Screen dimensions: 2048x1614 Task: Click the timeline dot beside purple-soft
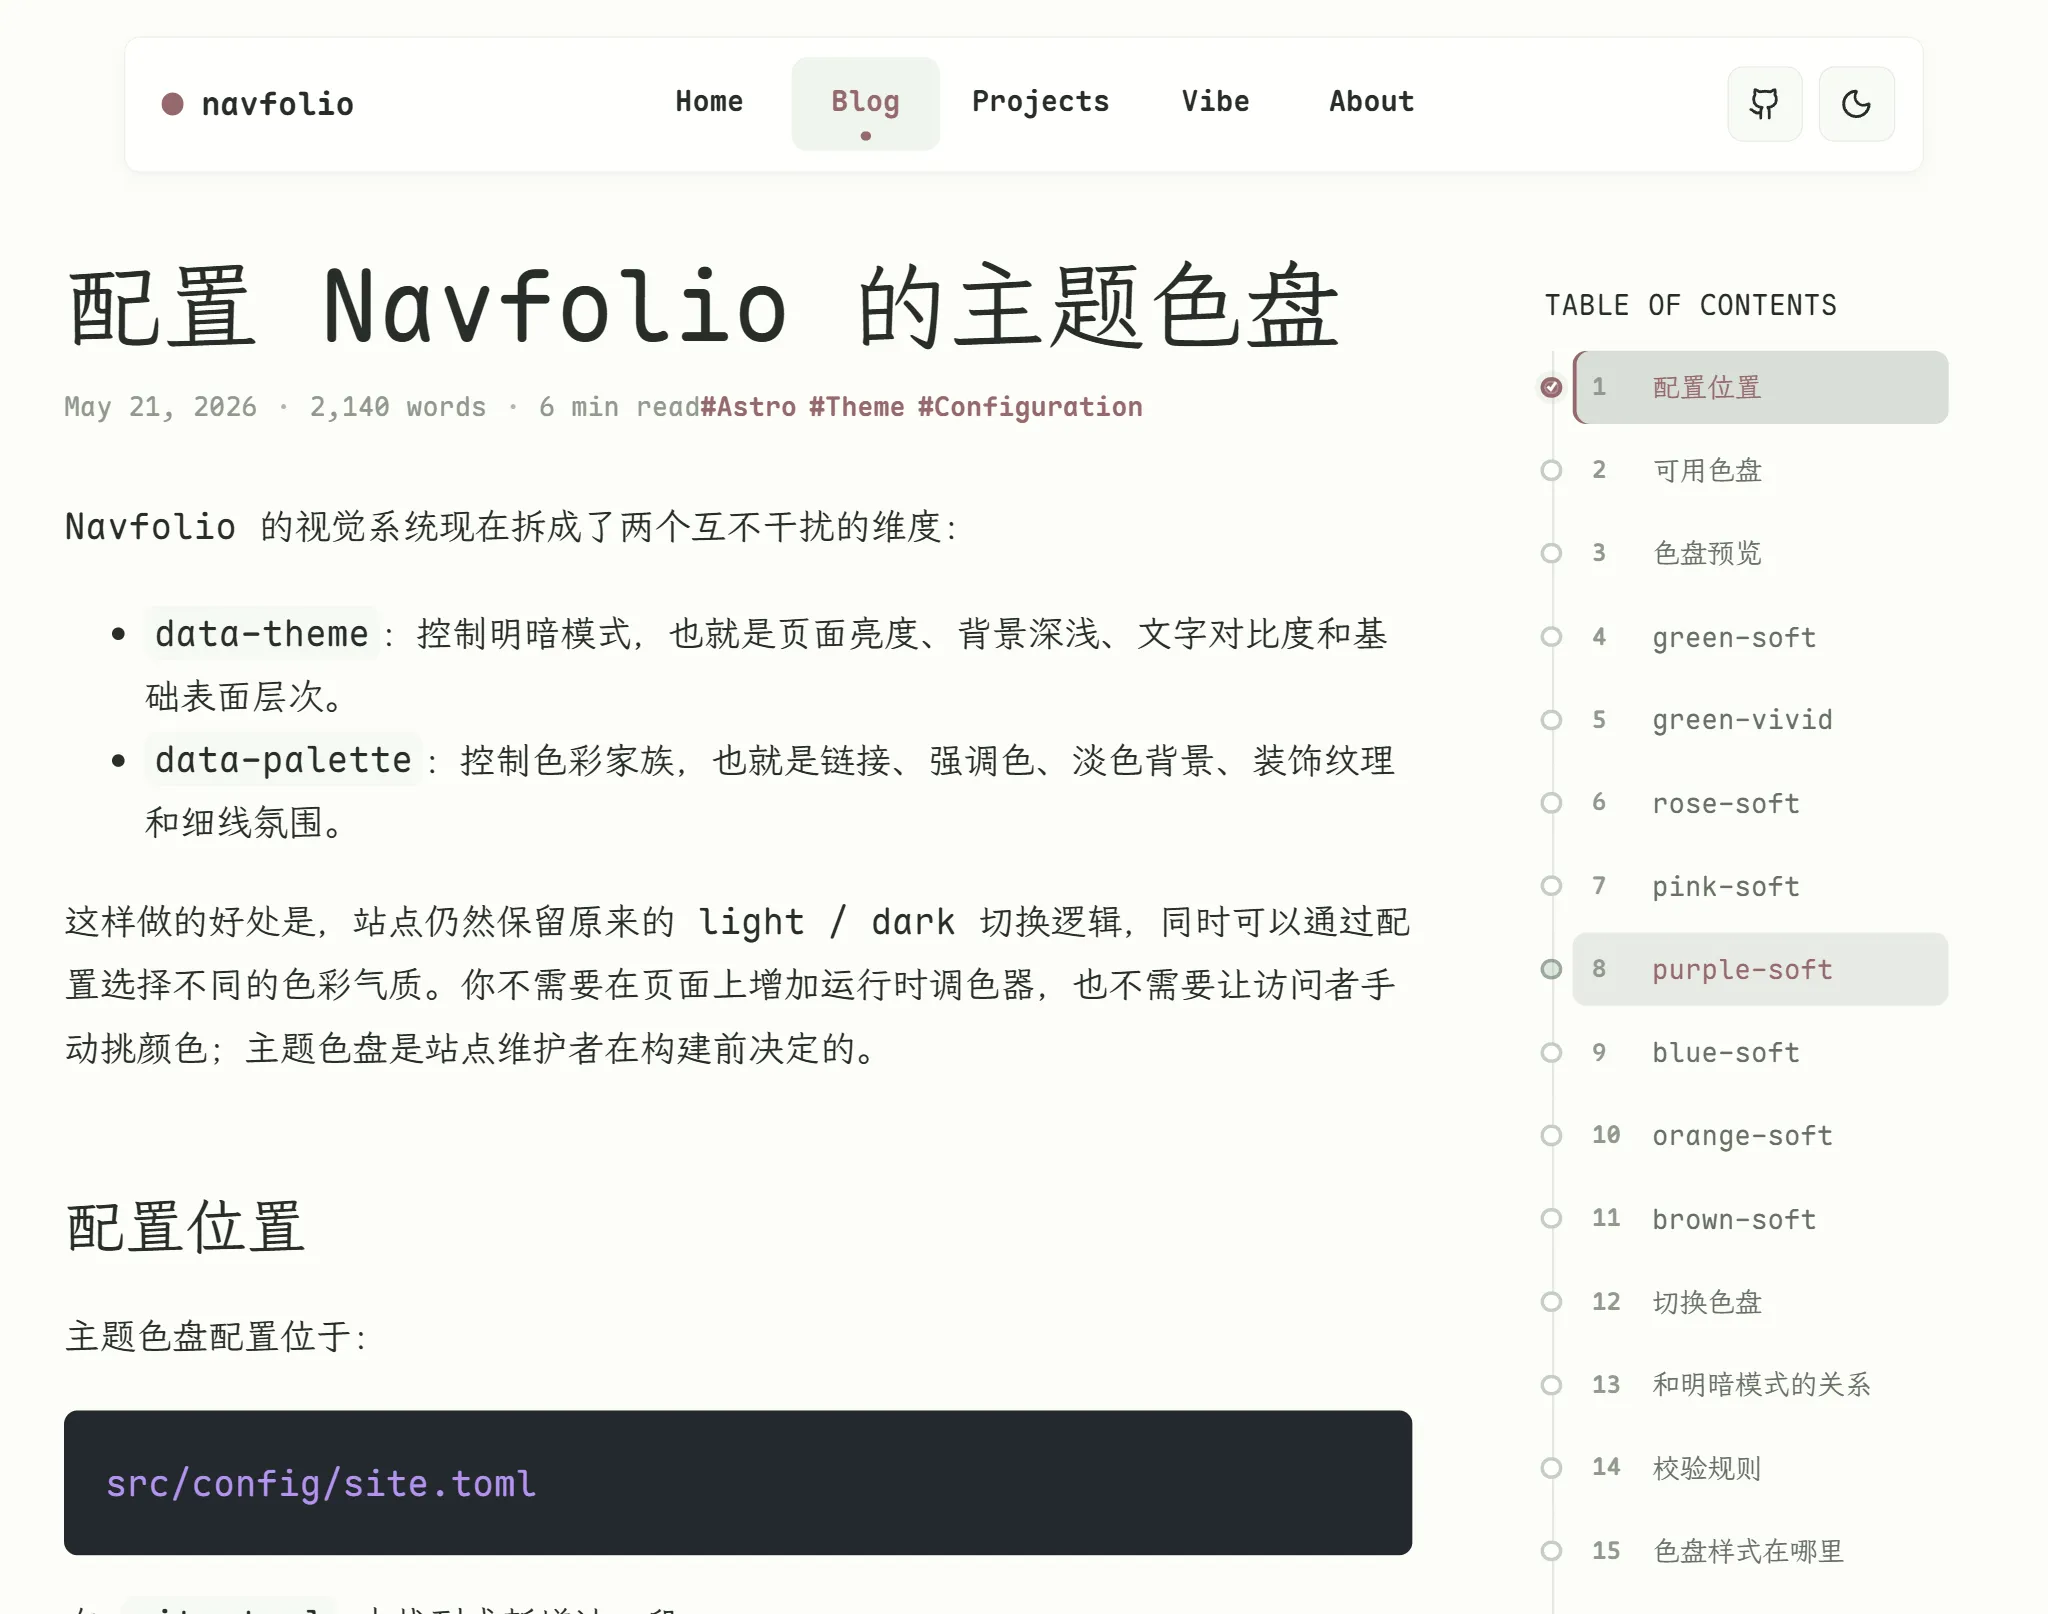point(1551,969)
